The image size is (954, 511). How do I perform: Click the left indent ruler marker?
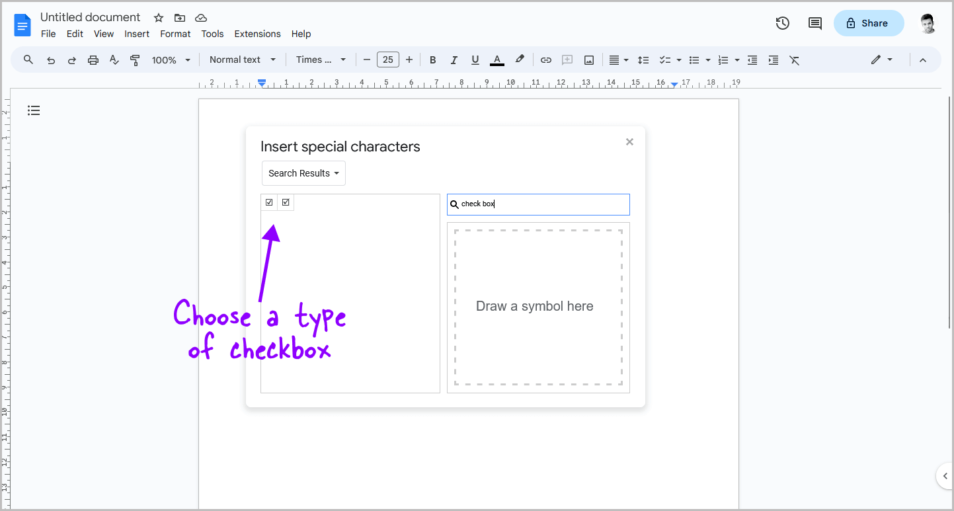[x=262, y=83]
